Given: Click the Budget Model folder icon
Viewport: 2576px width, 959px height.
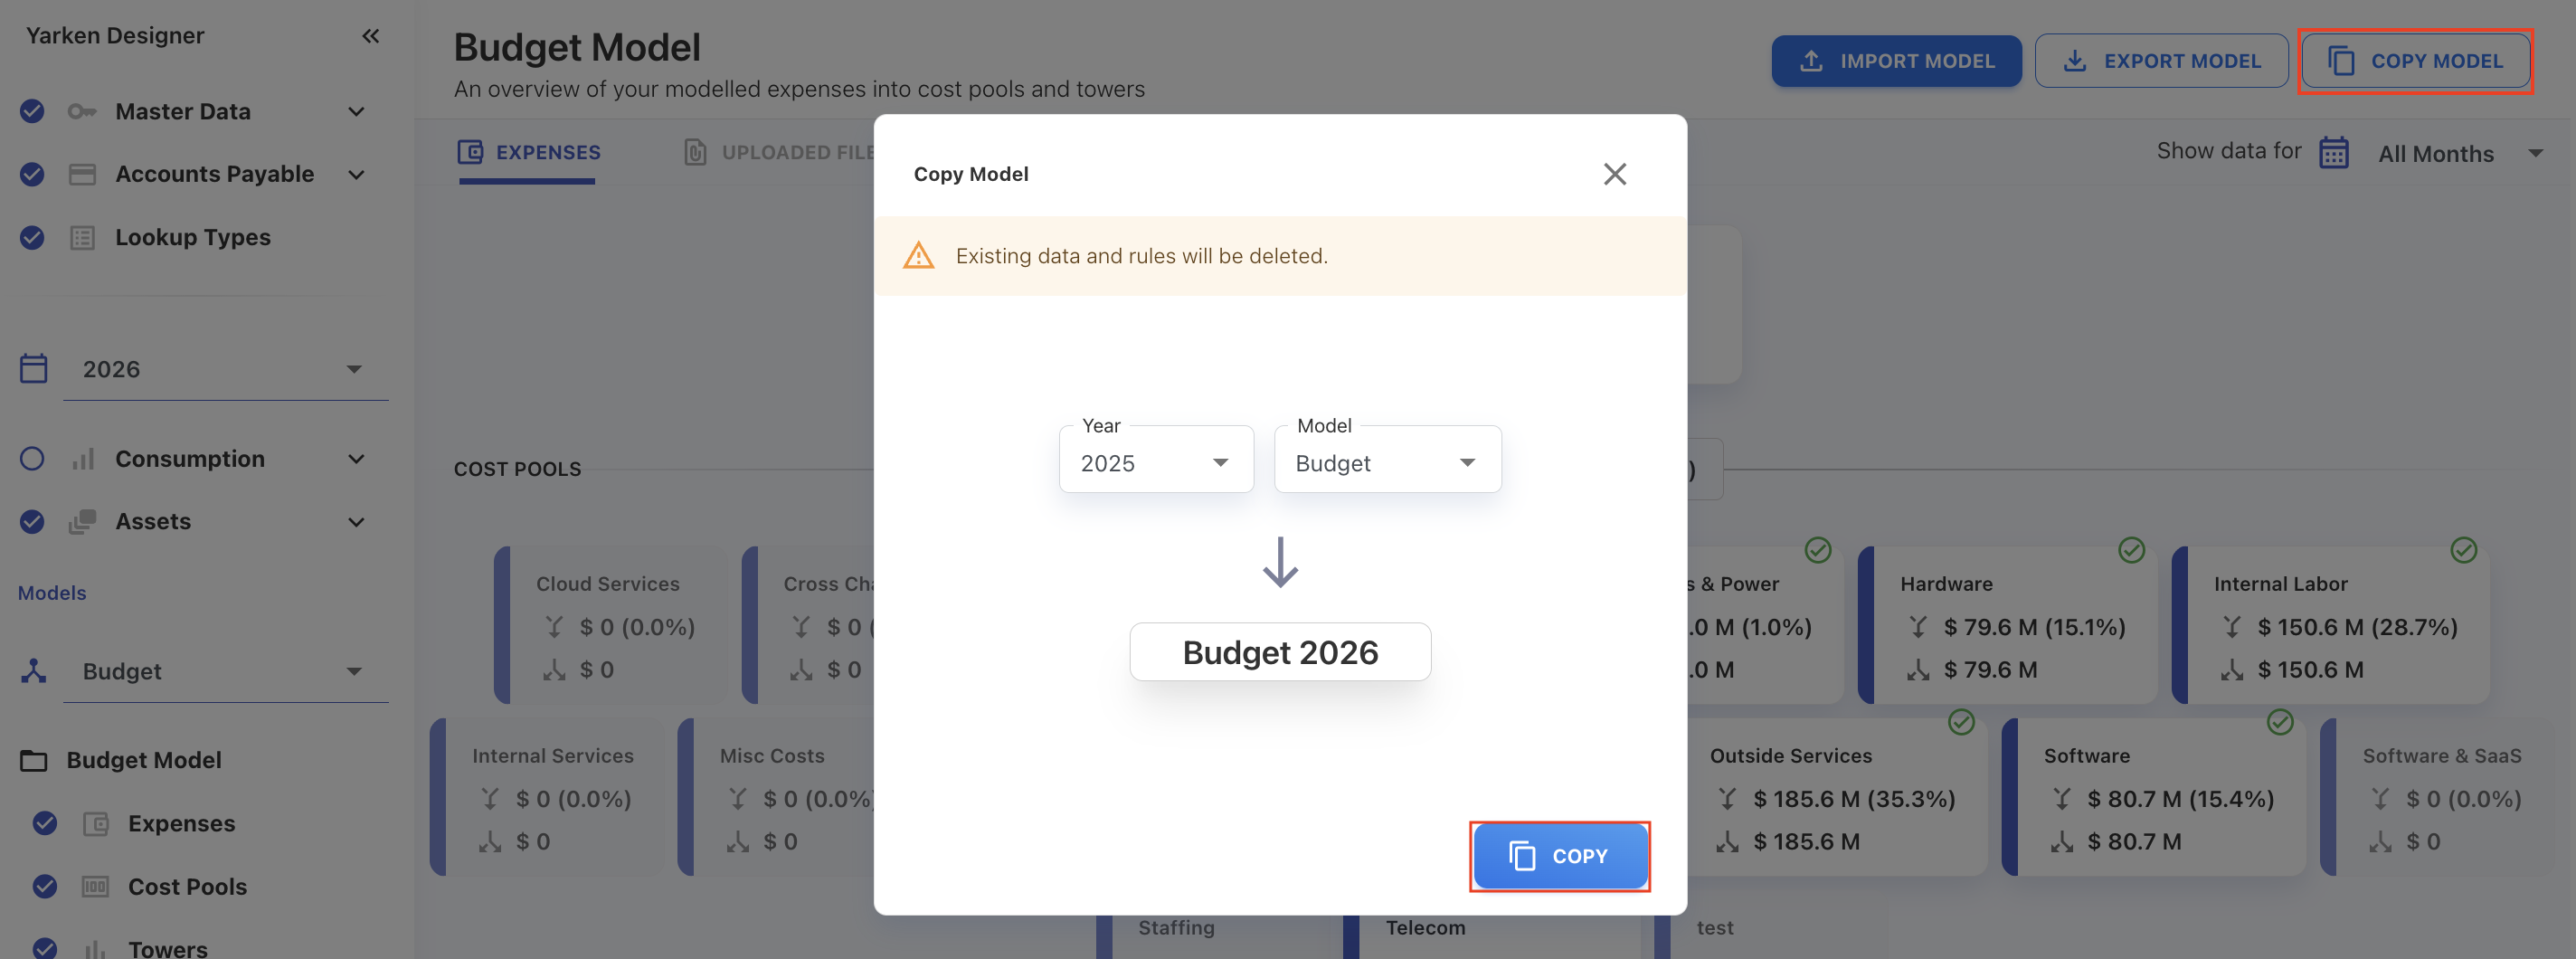Looking at the screenshot, I should pyautogui.click(x=33, y=759).
